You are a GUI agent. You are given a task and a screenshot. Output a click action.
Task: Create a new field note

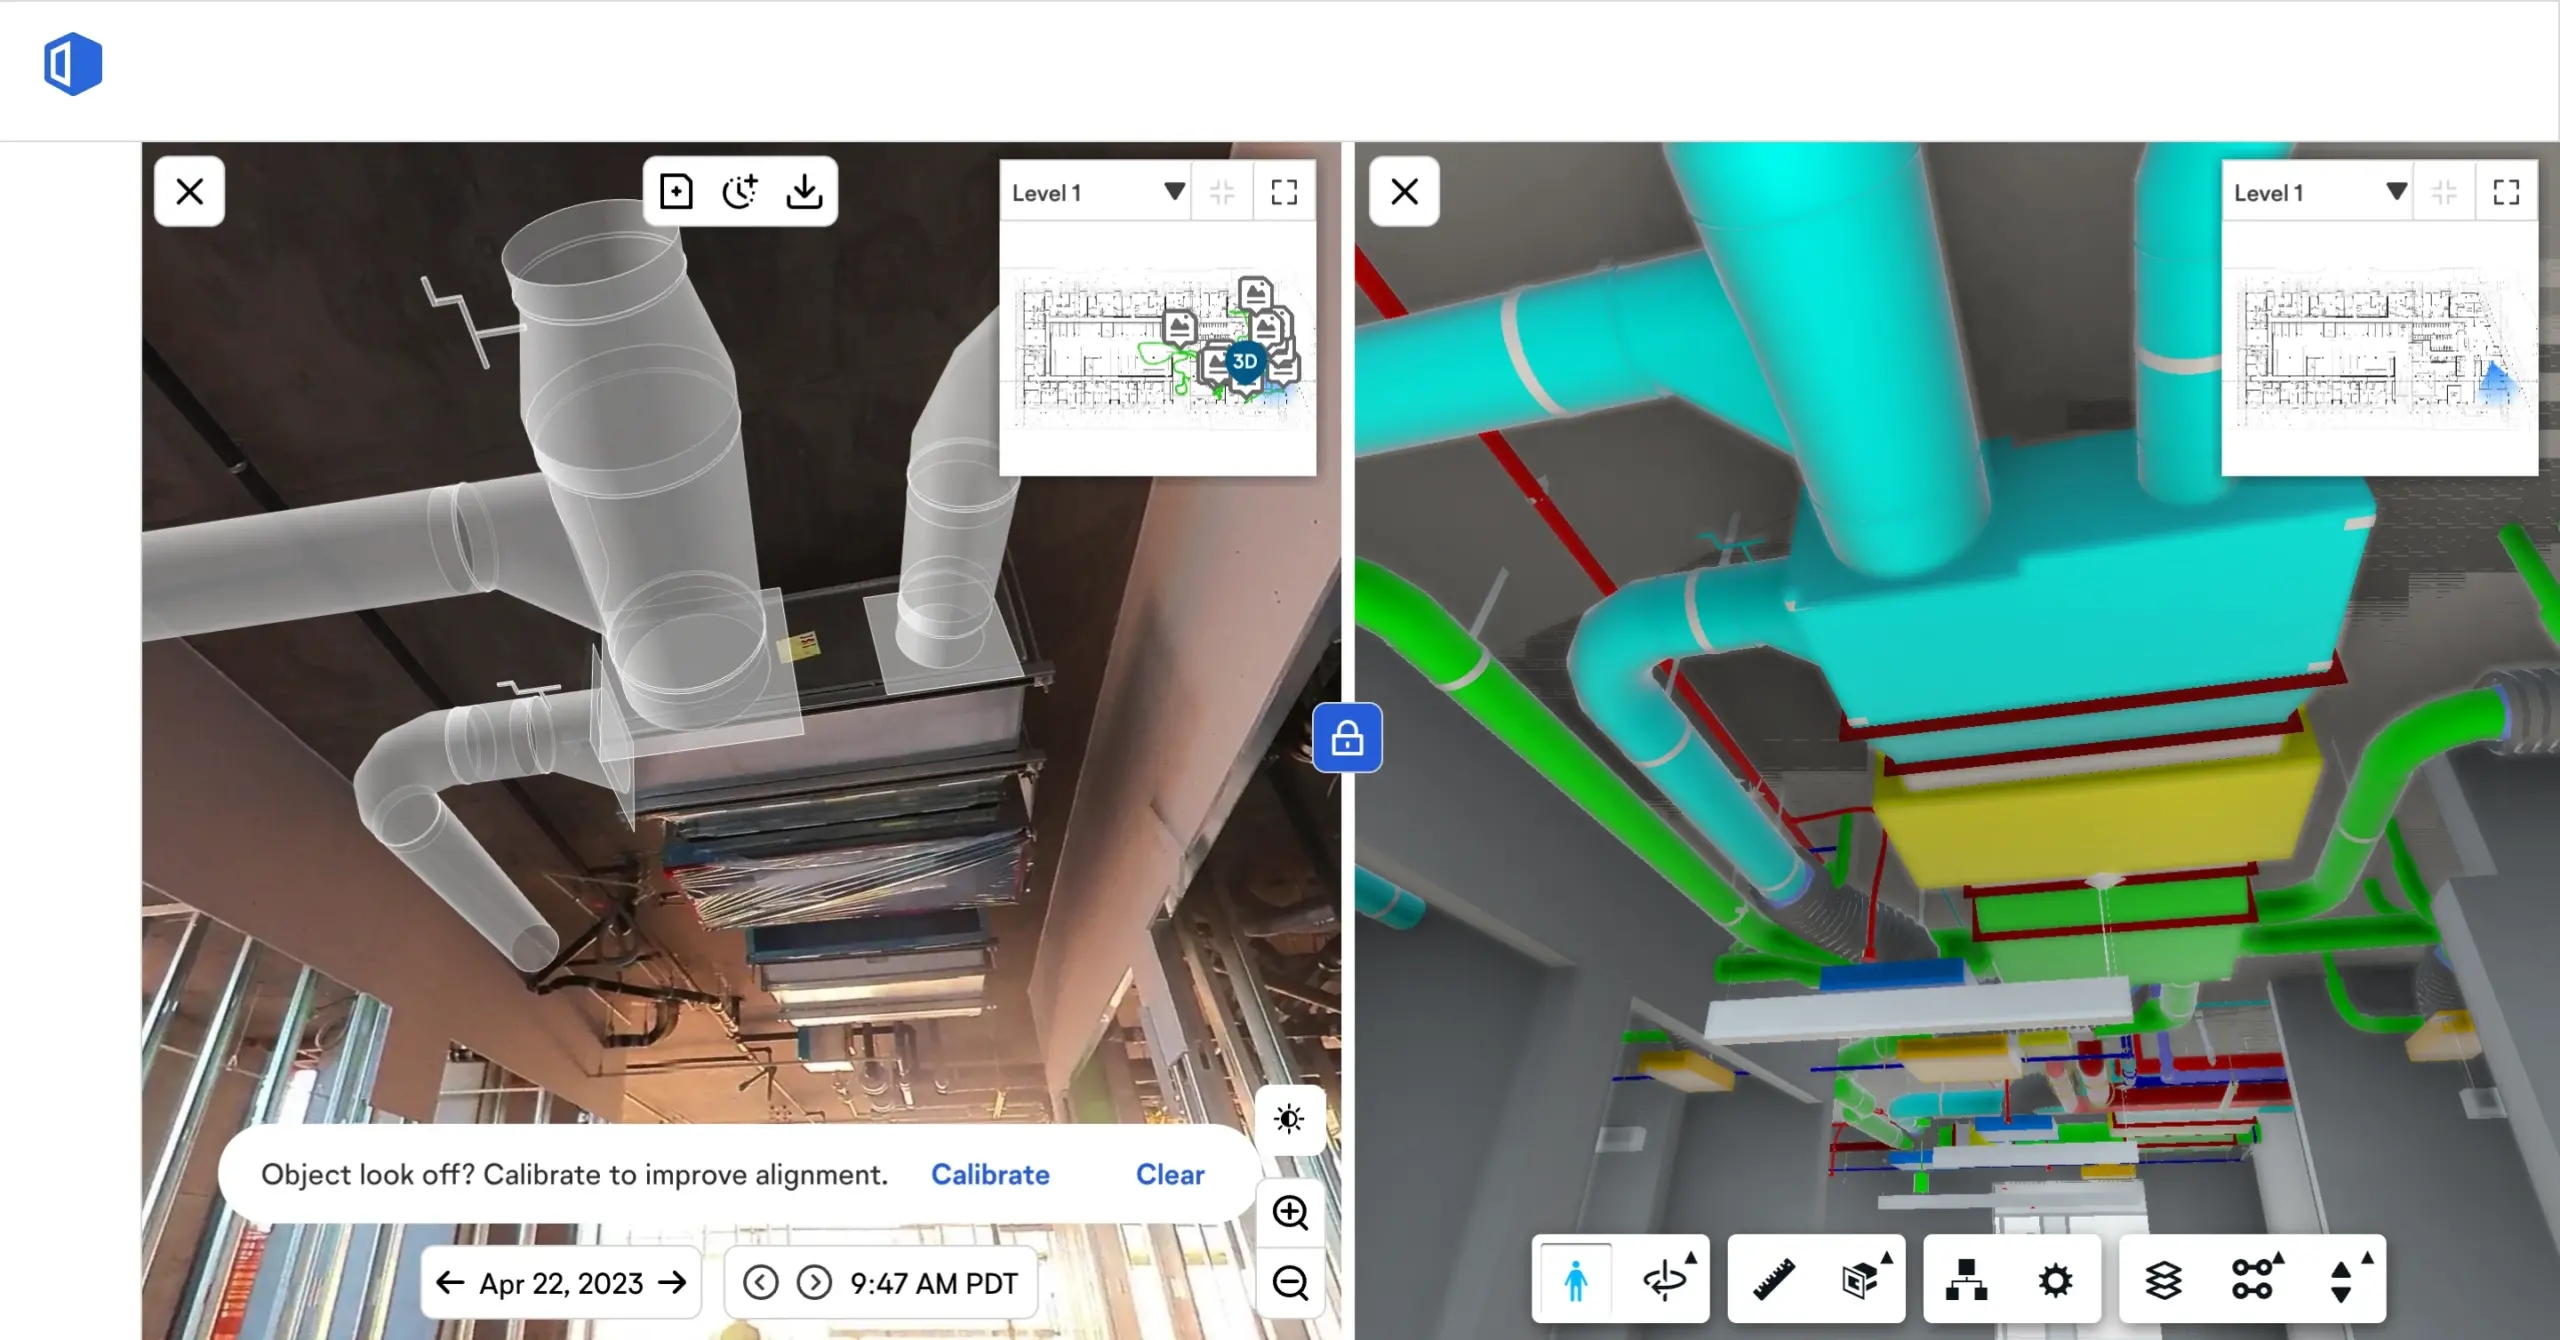[x=676, y=191]
